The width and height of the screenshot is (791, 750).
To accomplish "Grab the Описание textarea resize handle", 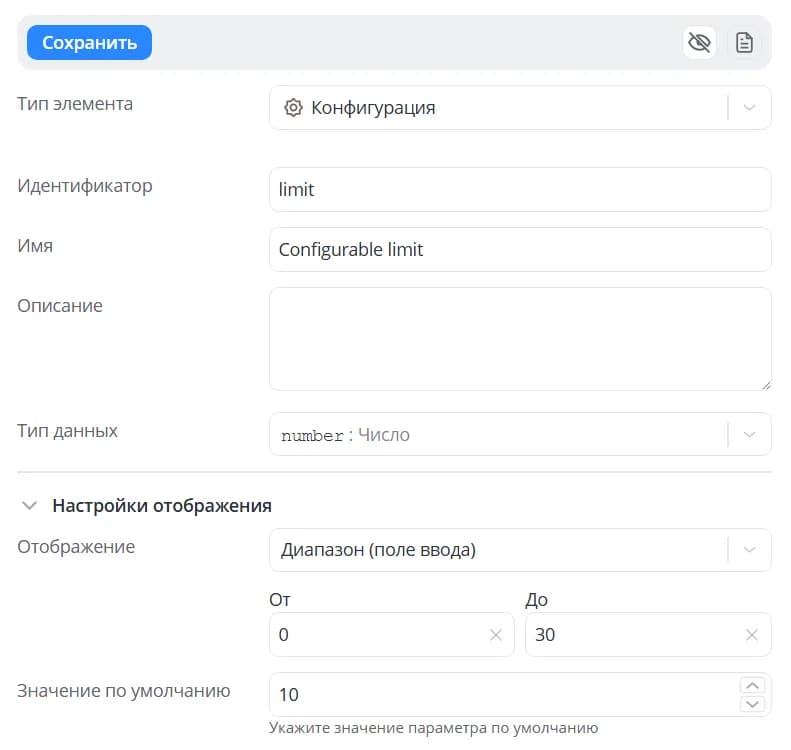I will pyautogui.click(x=766, y=385).
